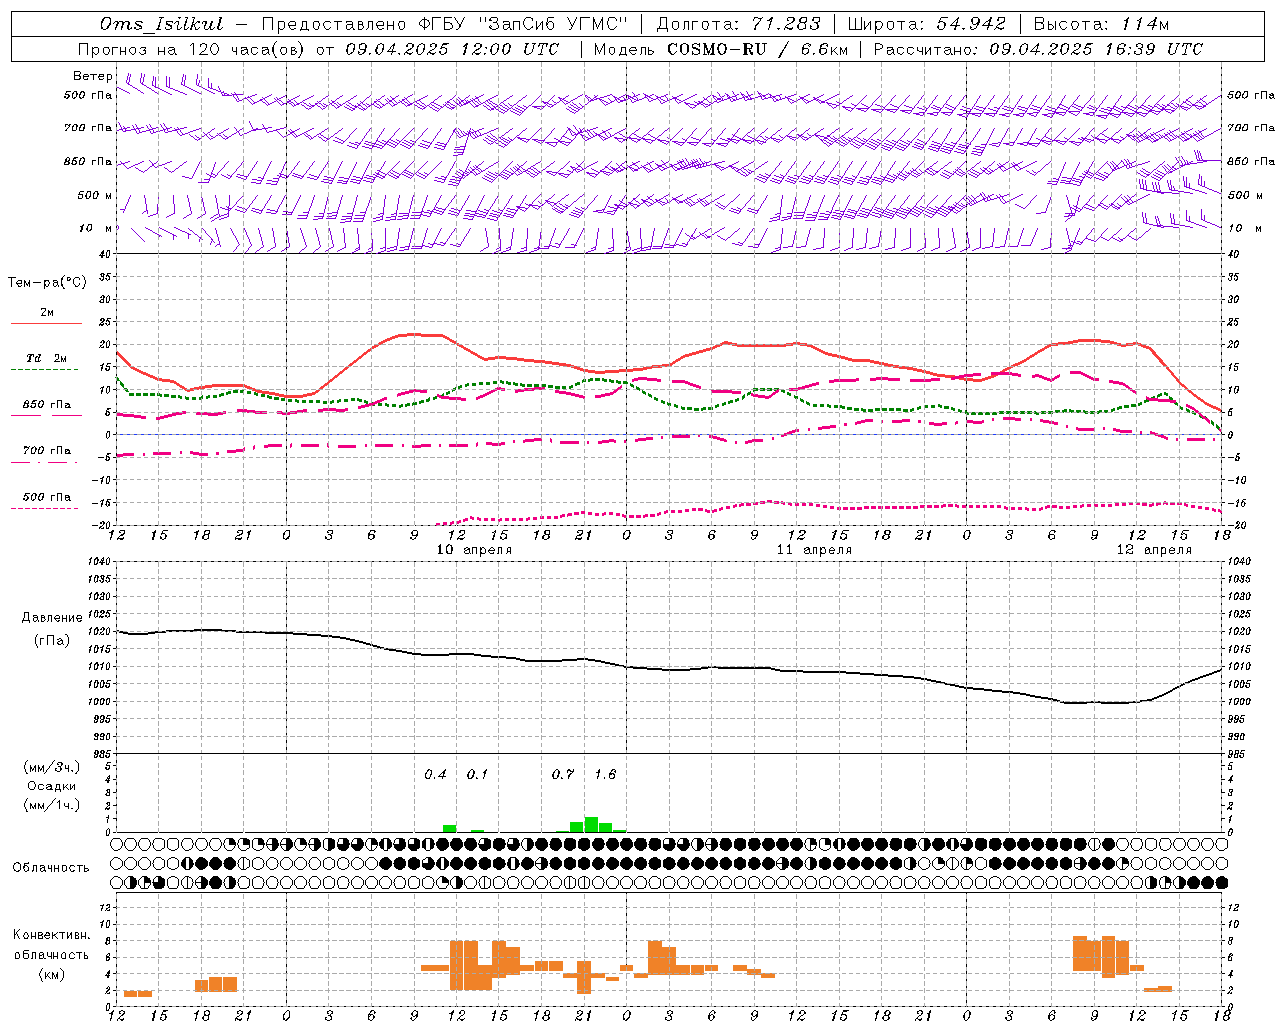The height and width of the screenshot is (1024, 1280).
Task: Click the Рассчитано: 09.04.2025 16:39 UTC text
Action: pyautogui.click(x=1038, y=49)
